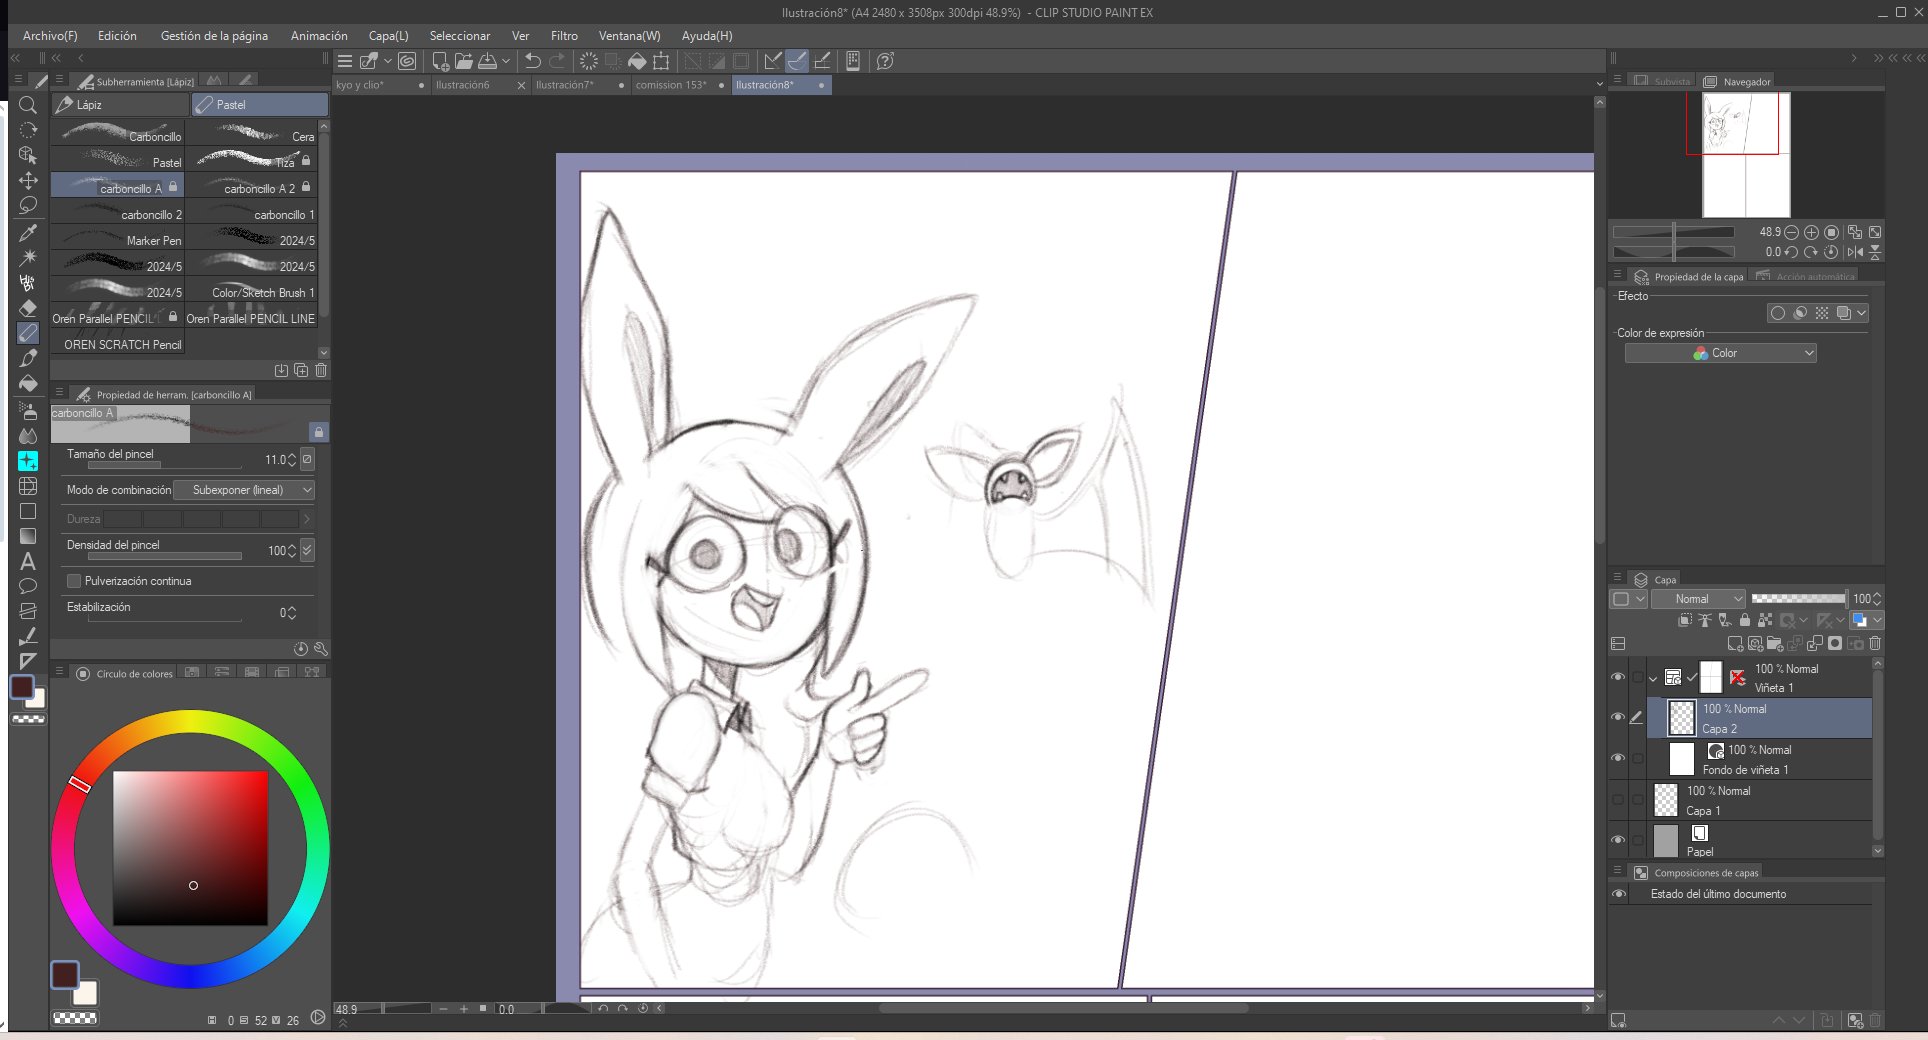Open the Edición menu
Viewport: 1928px width, 1040px height.
(x=117, y=35)
